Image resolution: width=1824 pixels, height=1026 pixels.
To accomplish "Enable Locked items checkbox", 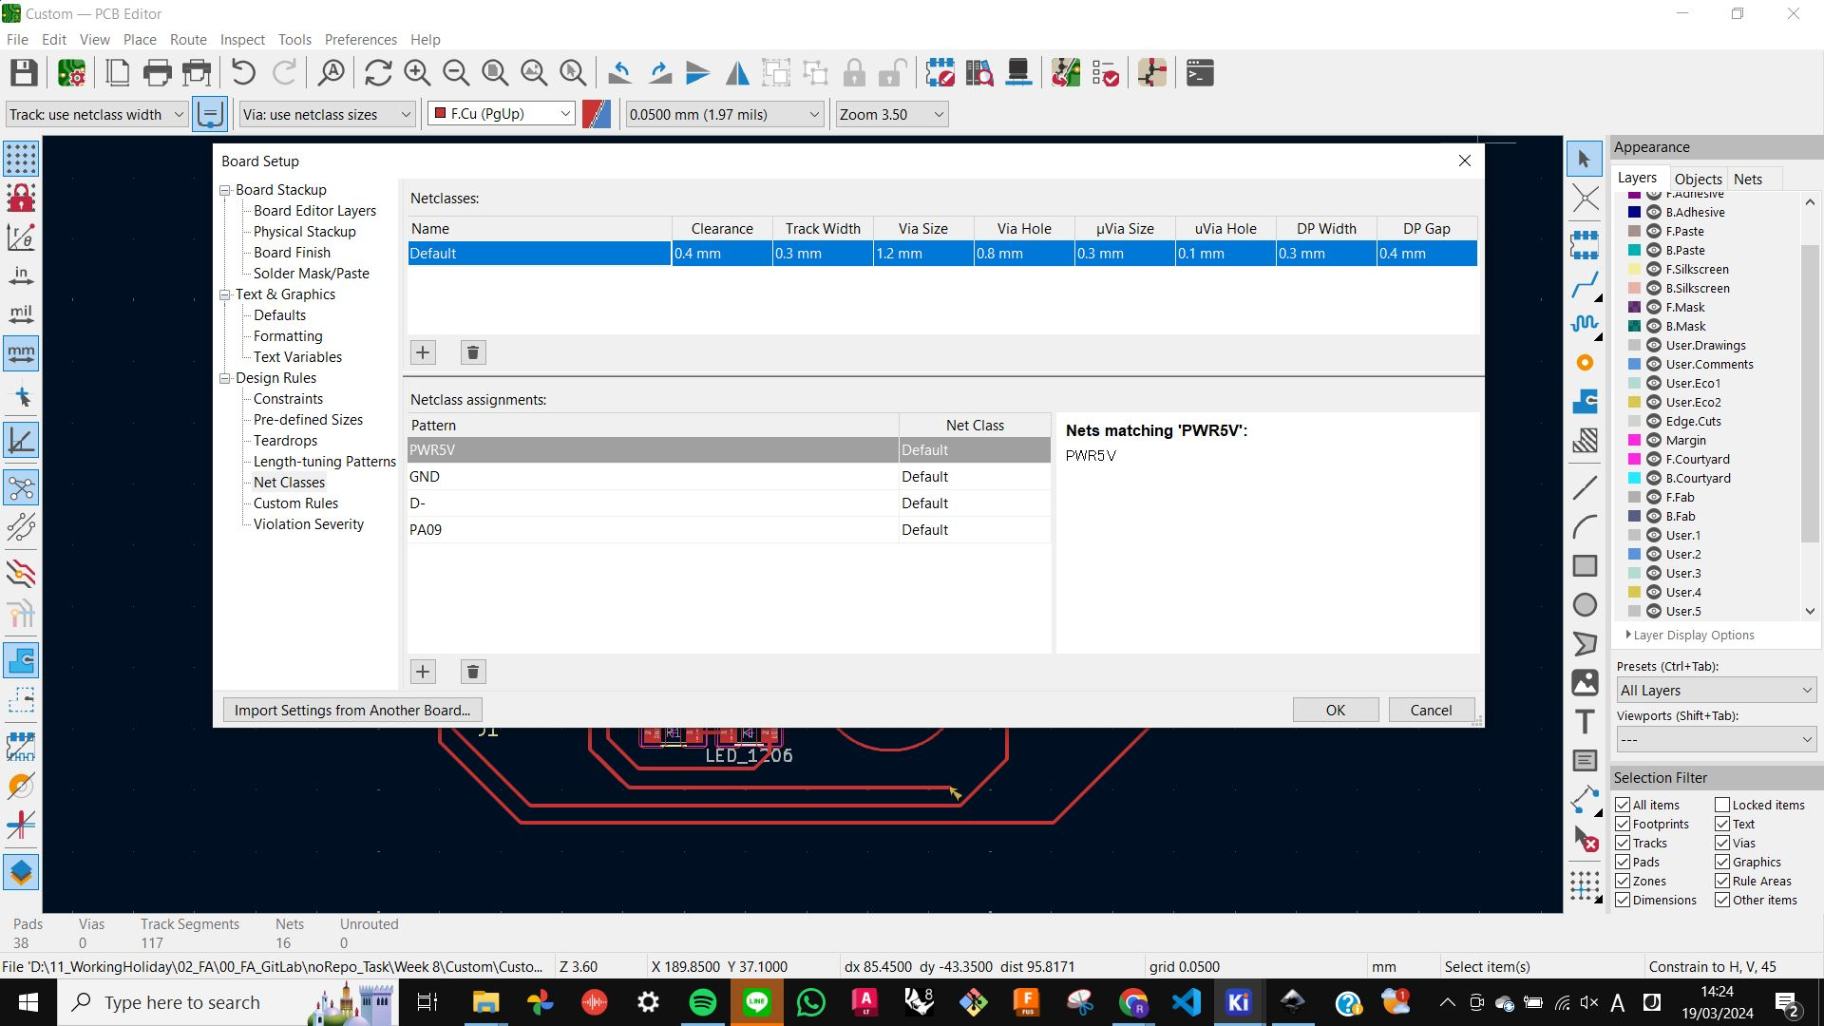I will tap(1722, 805).
